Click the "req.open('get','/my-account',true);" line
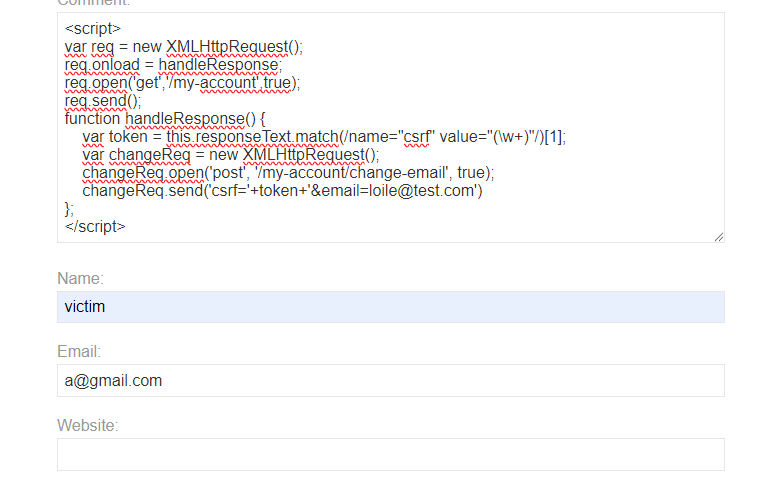 [182, 83]
